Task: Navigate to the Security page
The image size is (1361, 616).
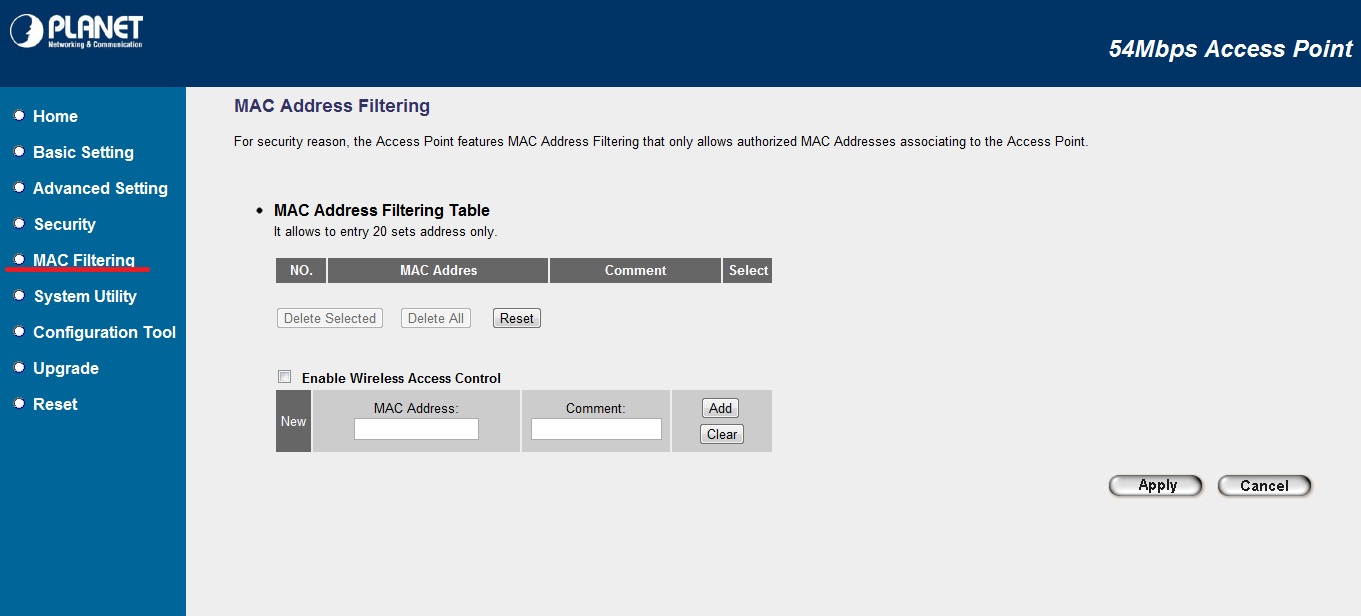Action: click(65, 224)
